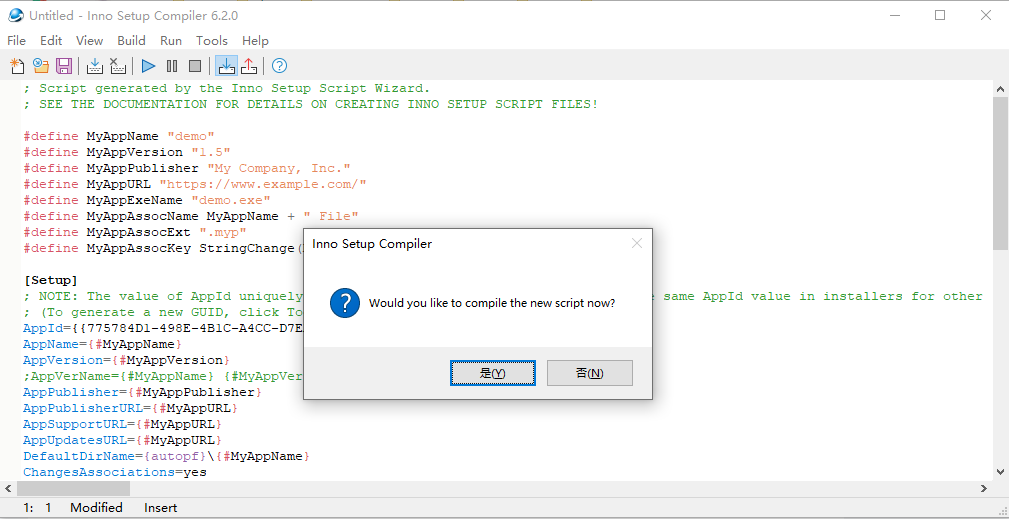Click the MyAppAssocExt ".myp" line

pos(134,232)
